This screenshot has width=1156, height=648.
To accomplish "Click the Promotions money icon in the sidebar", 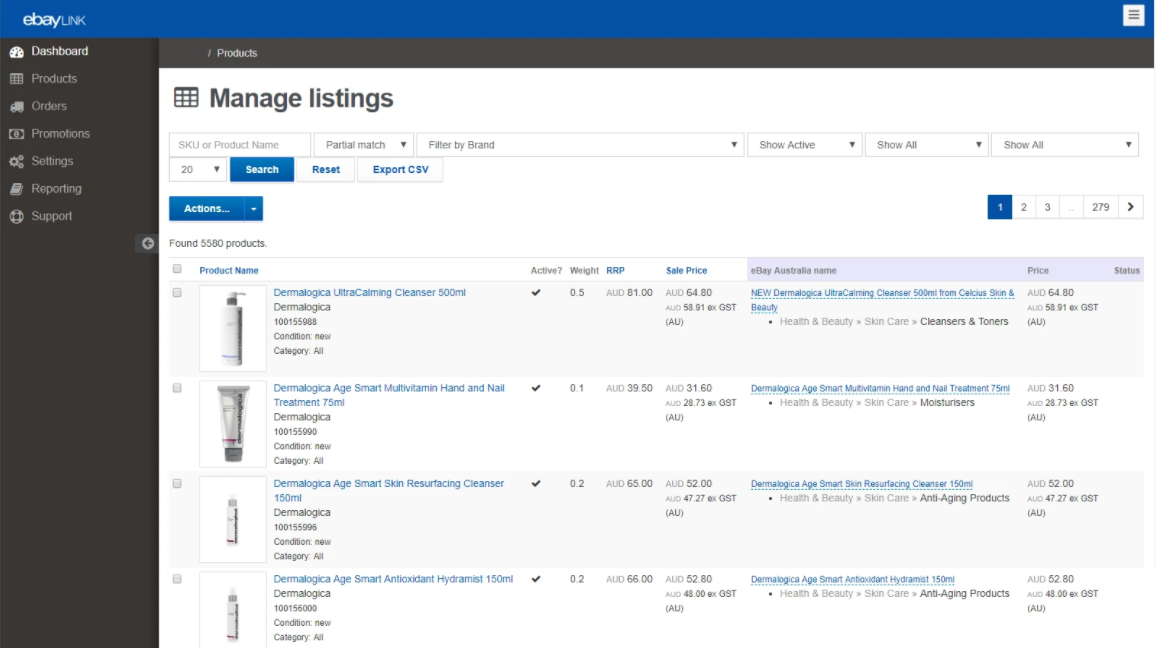I will 16,134.
